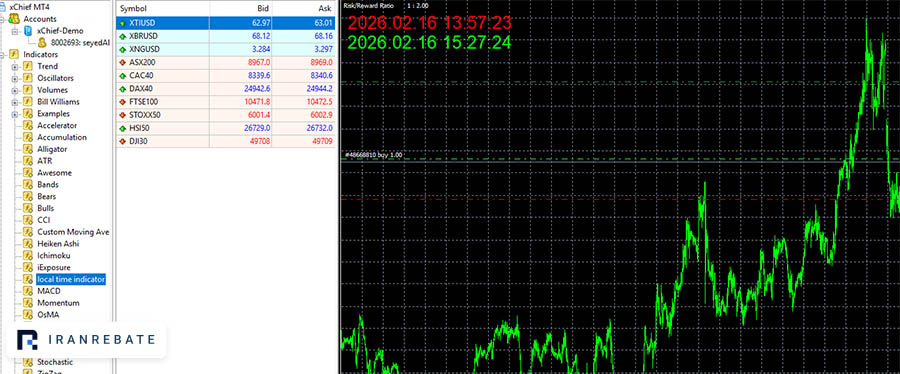Click the red arrow beside DJI30
This screenshot has width=900, height=374.
[x=122, y=141]
